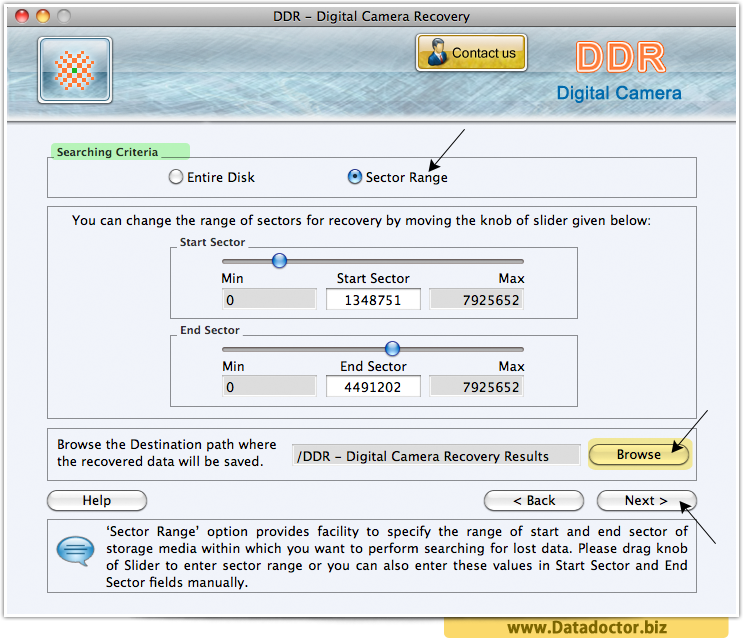Click the End Sector Max field 7925652
This screenshot has width=743, height=638.
pos(476,387)
